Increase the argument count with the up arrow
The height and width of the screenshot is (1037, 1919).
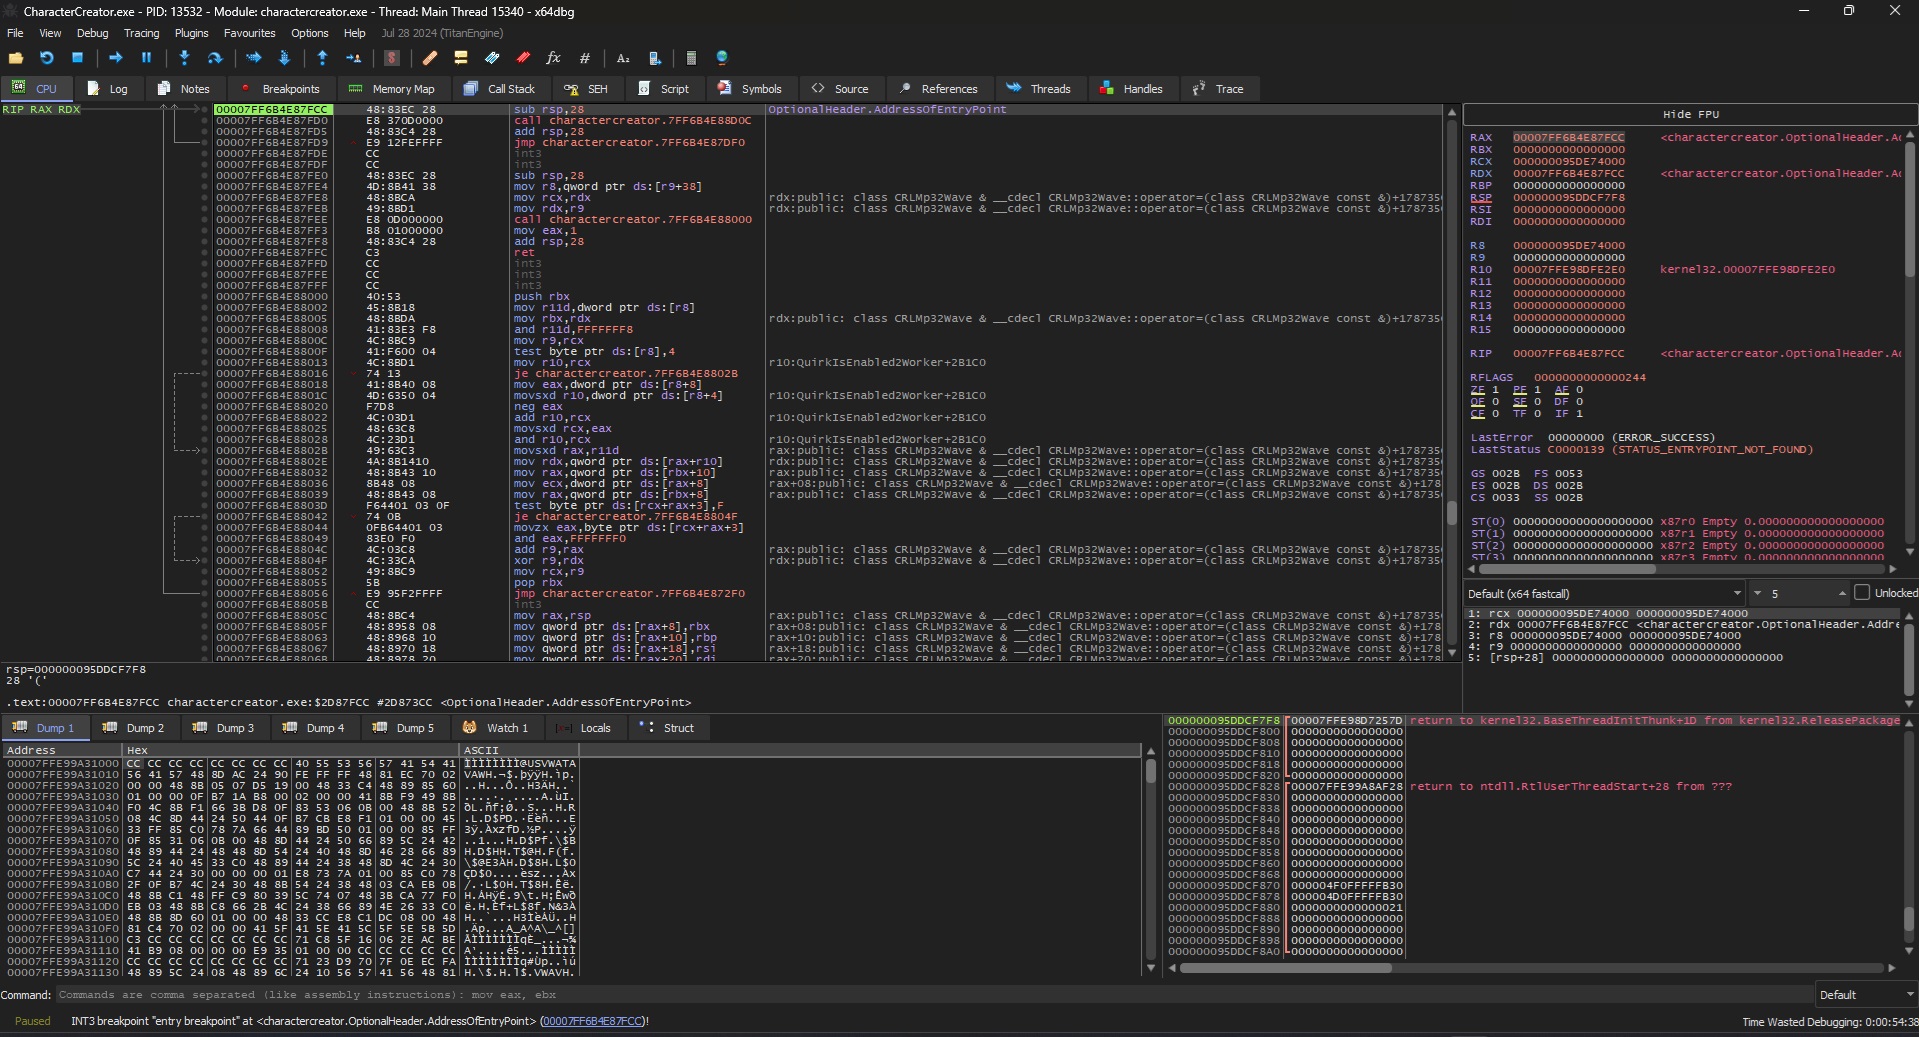(1841, 591)
